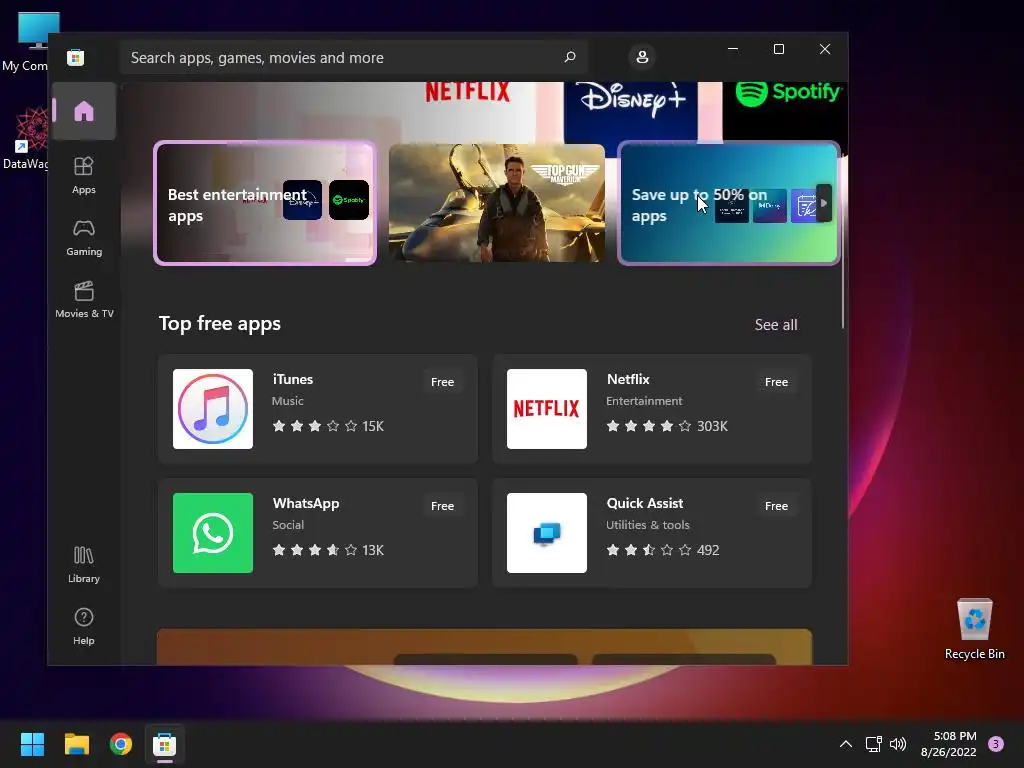Image resolution: width=1024 pixels, height=768 pixels.
Task: Click the Netflix title text
Action: tap(628, 379)
